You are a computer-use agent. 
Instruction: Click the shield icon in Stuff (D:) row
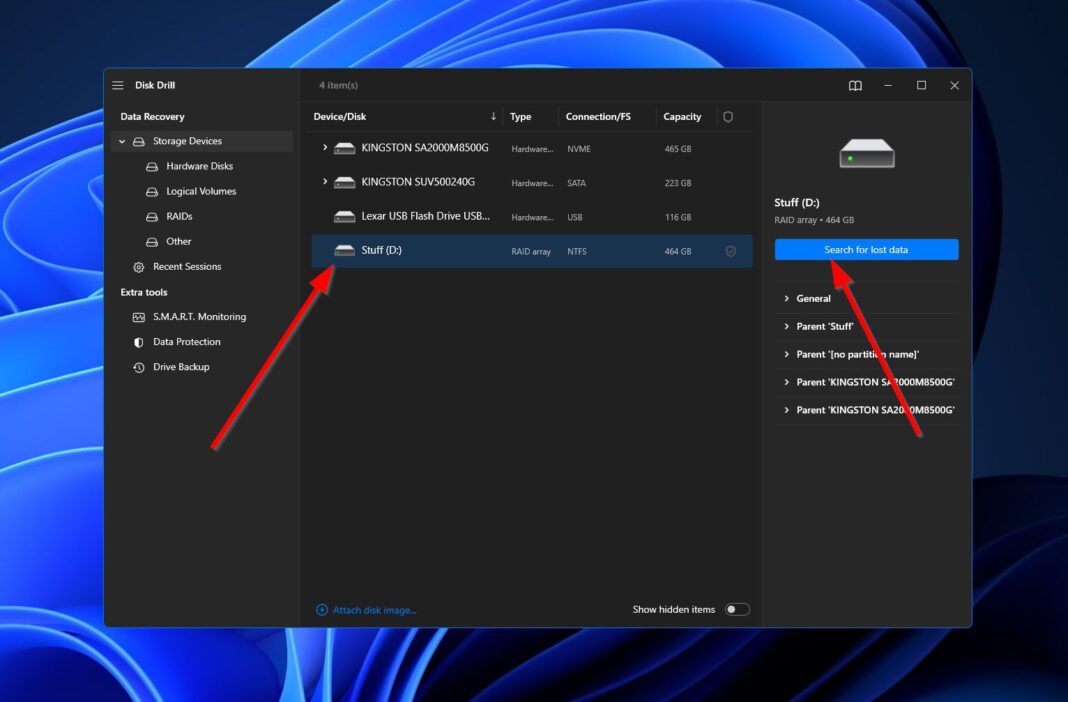(730, 252)
